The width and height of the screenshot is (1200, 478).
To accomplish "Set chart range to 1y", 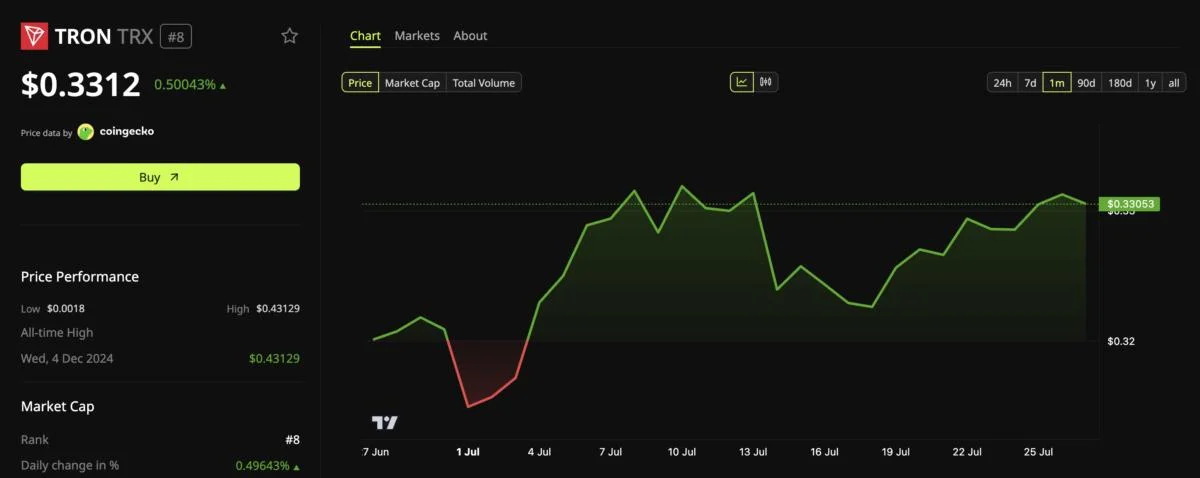I will point(1150,83).
